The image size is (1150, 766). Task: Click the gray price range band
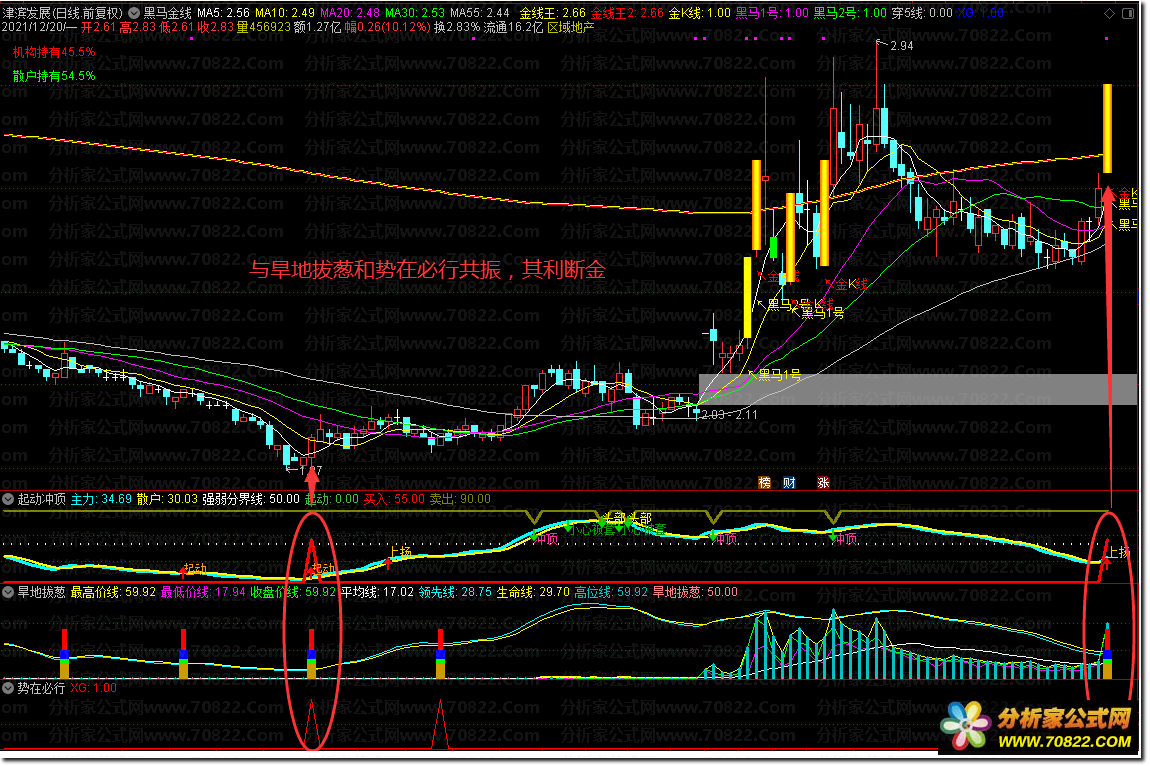coord(918,389)
